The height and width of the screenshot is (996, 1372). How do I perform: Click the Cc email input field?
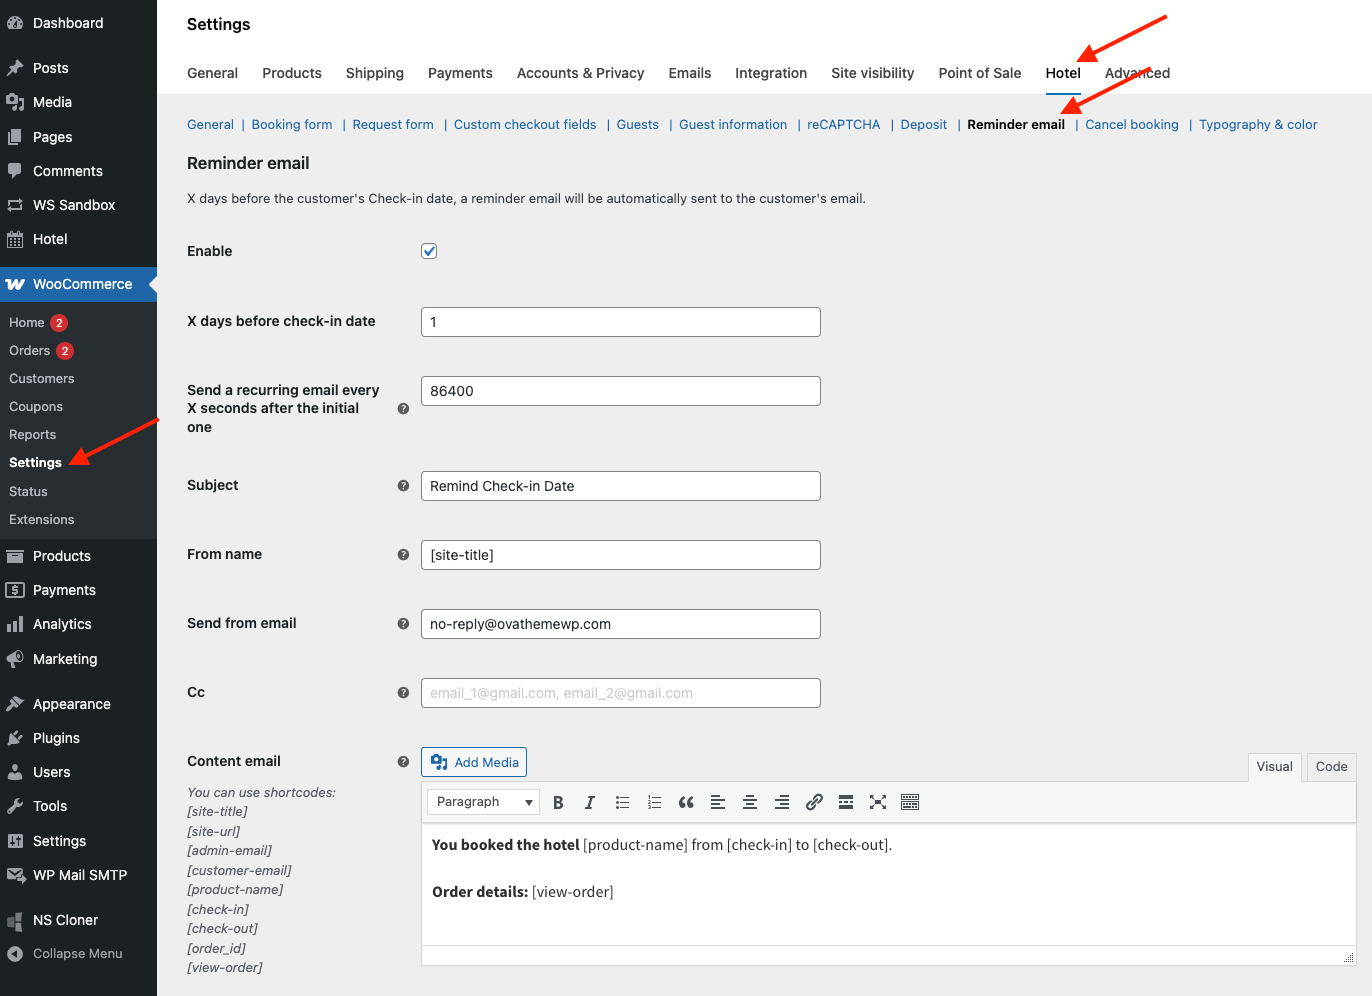click(x=620, y=693)
